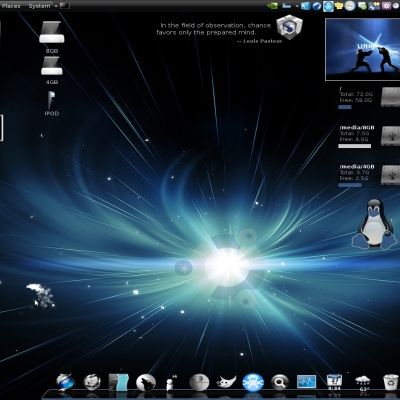Launch the howling wolf dock icon

[146, 382]
